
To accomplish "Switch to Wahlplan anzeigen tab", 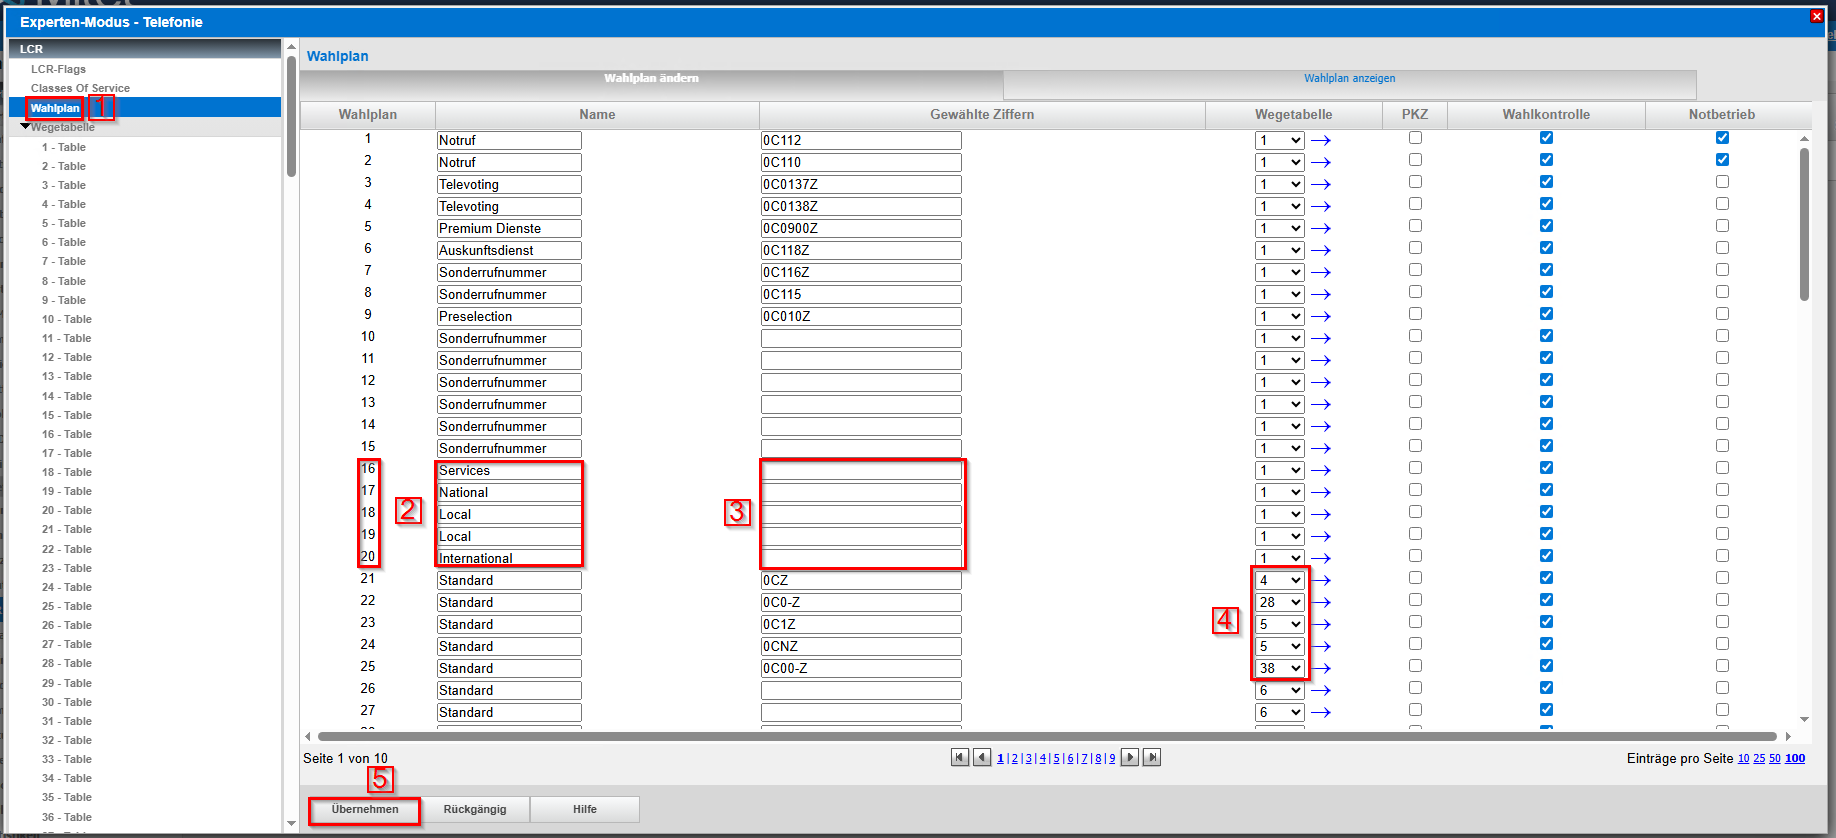I will click(1349, 78).
